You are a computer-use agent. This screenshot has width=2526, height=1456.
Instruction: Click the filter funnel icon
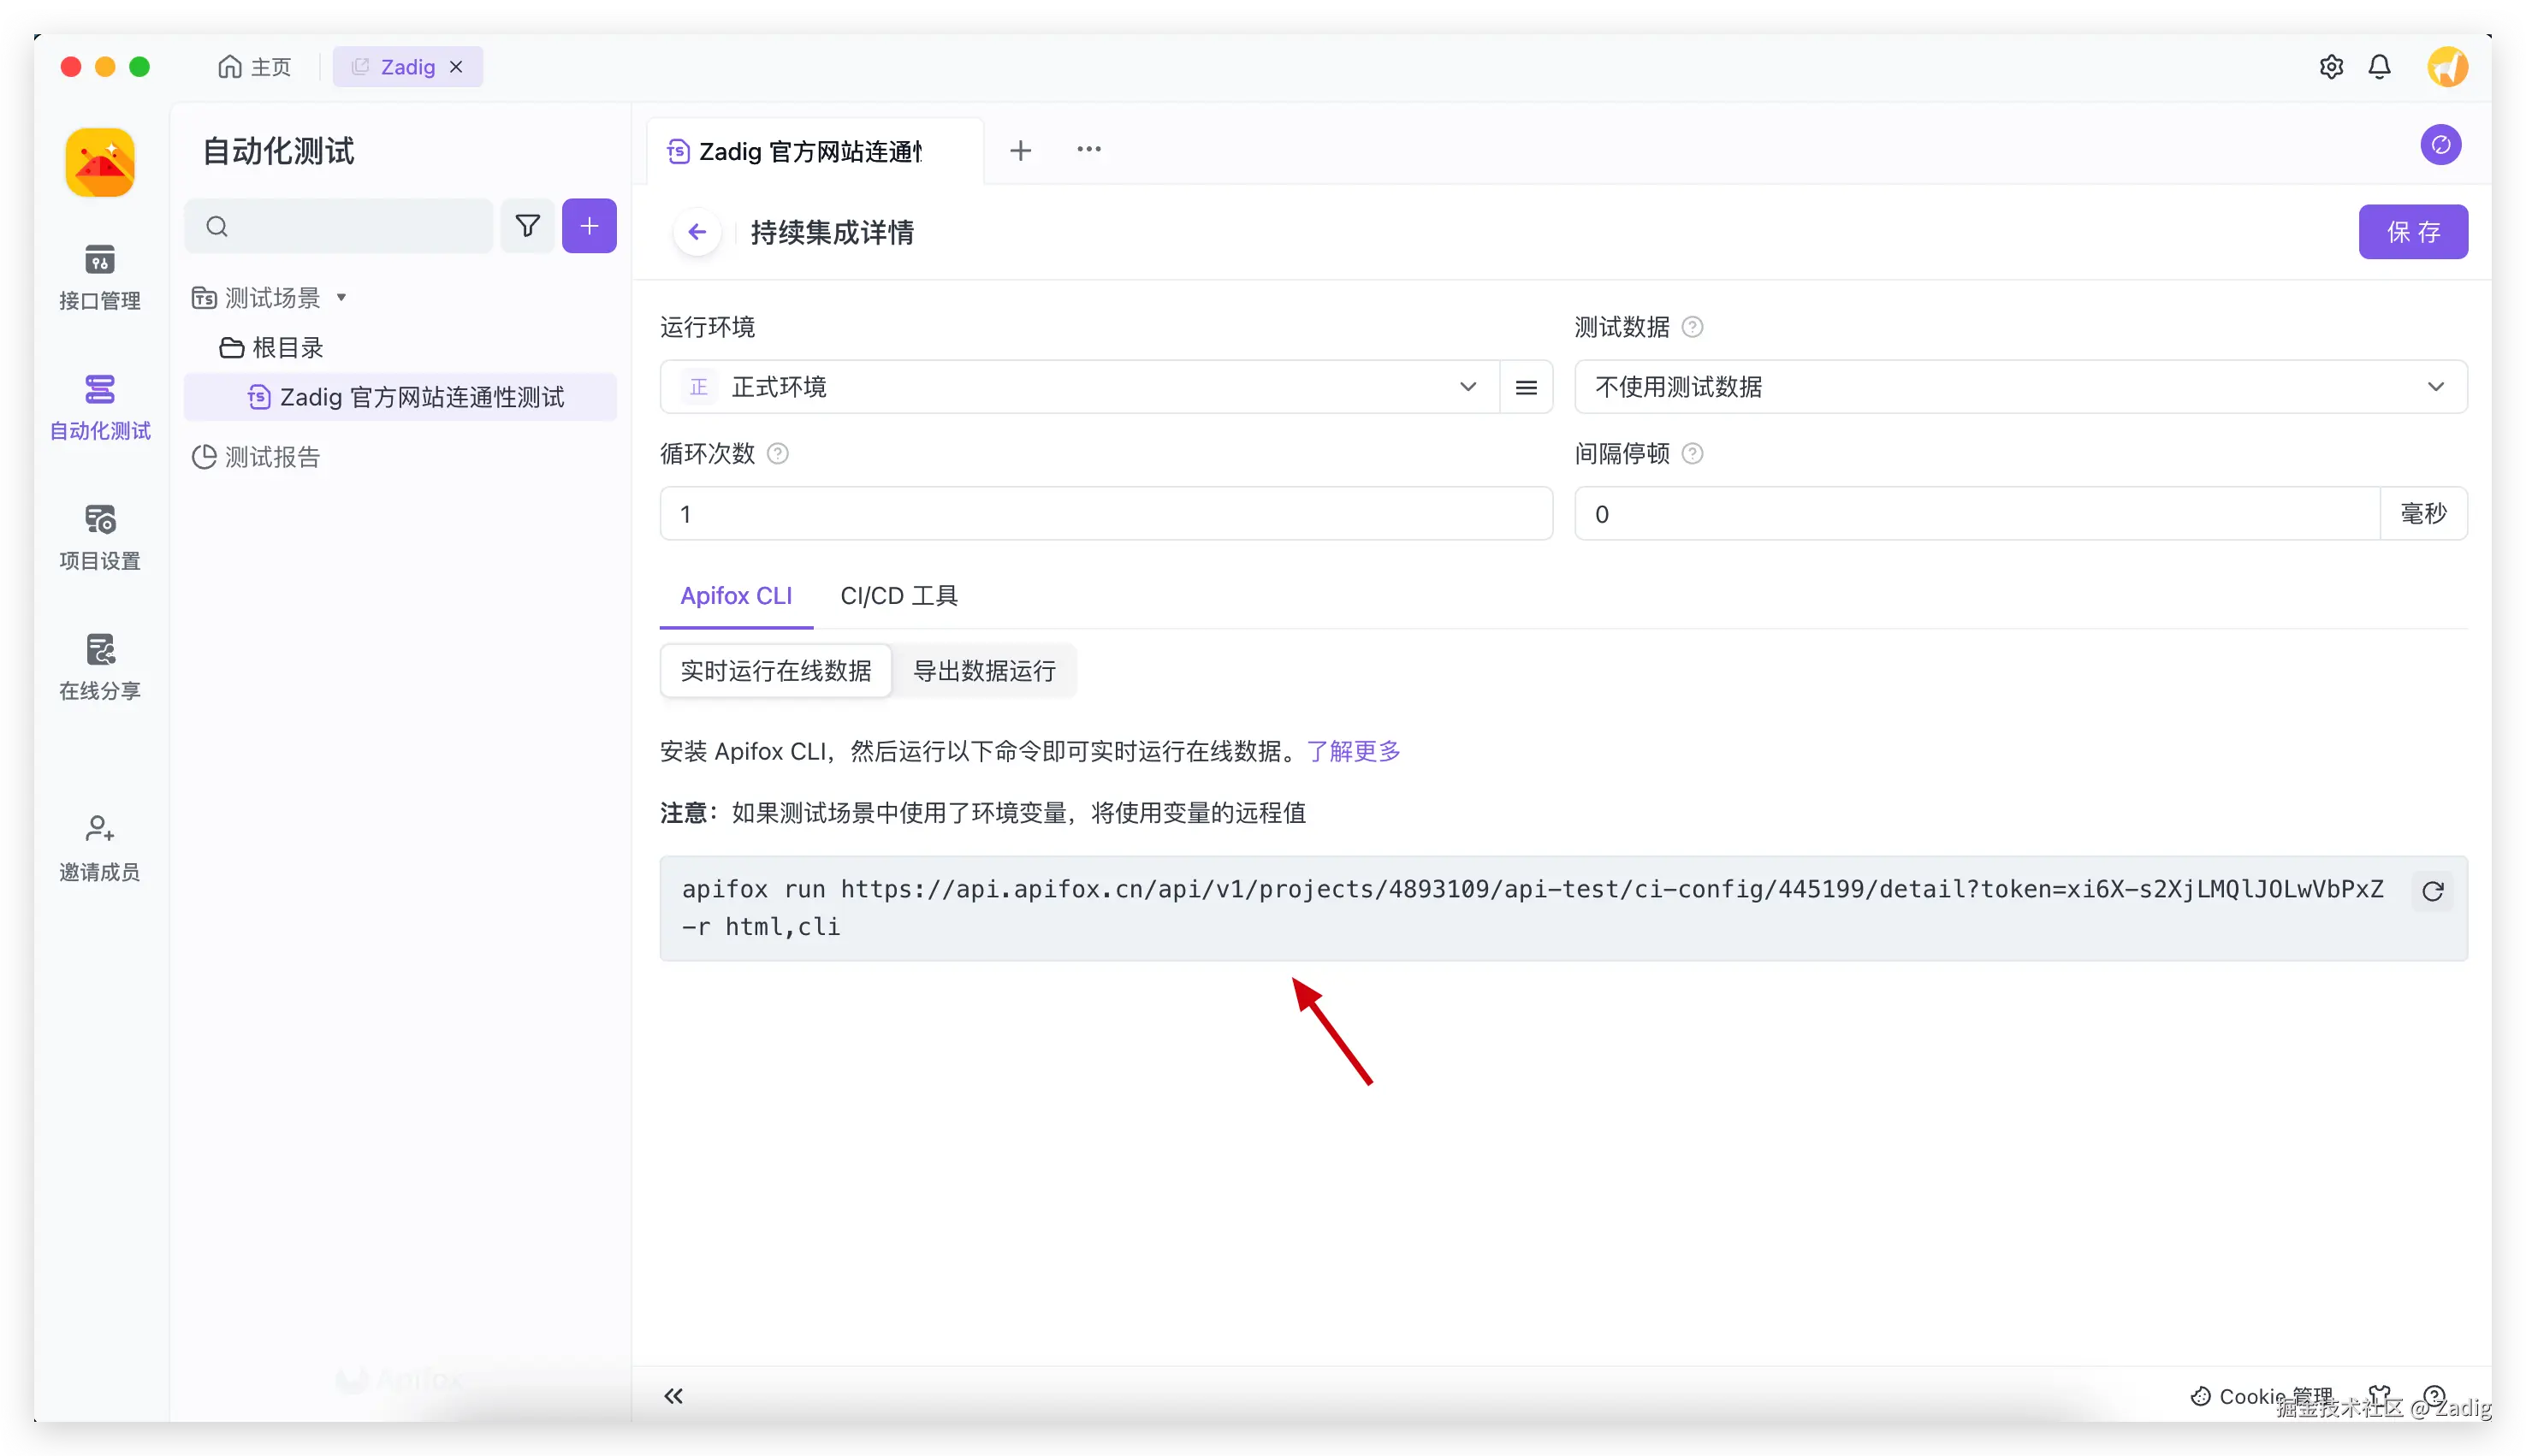[x=527, y=226]
